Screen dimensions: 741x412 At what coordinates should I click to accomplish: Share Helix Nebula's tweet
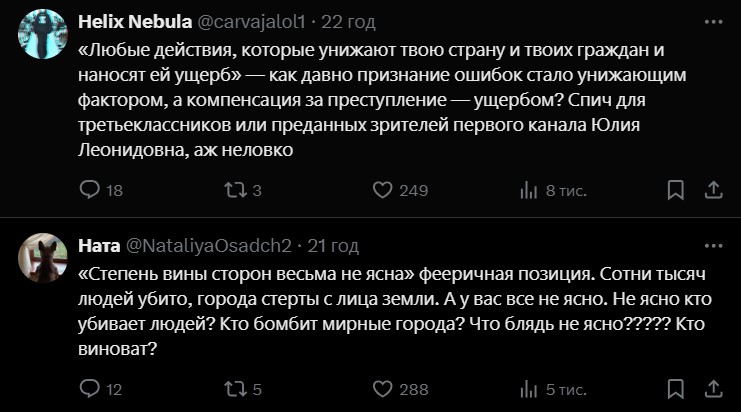tap(714, 190)
